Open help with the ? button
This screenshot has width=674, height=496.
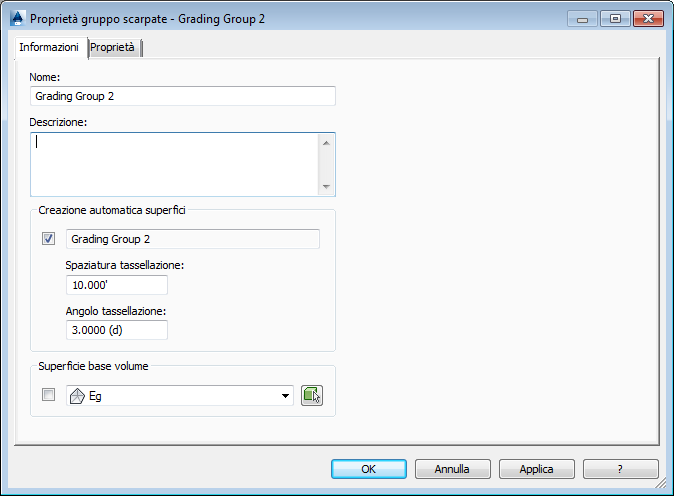coord(620,468)
